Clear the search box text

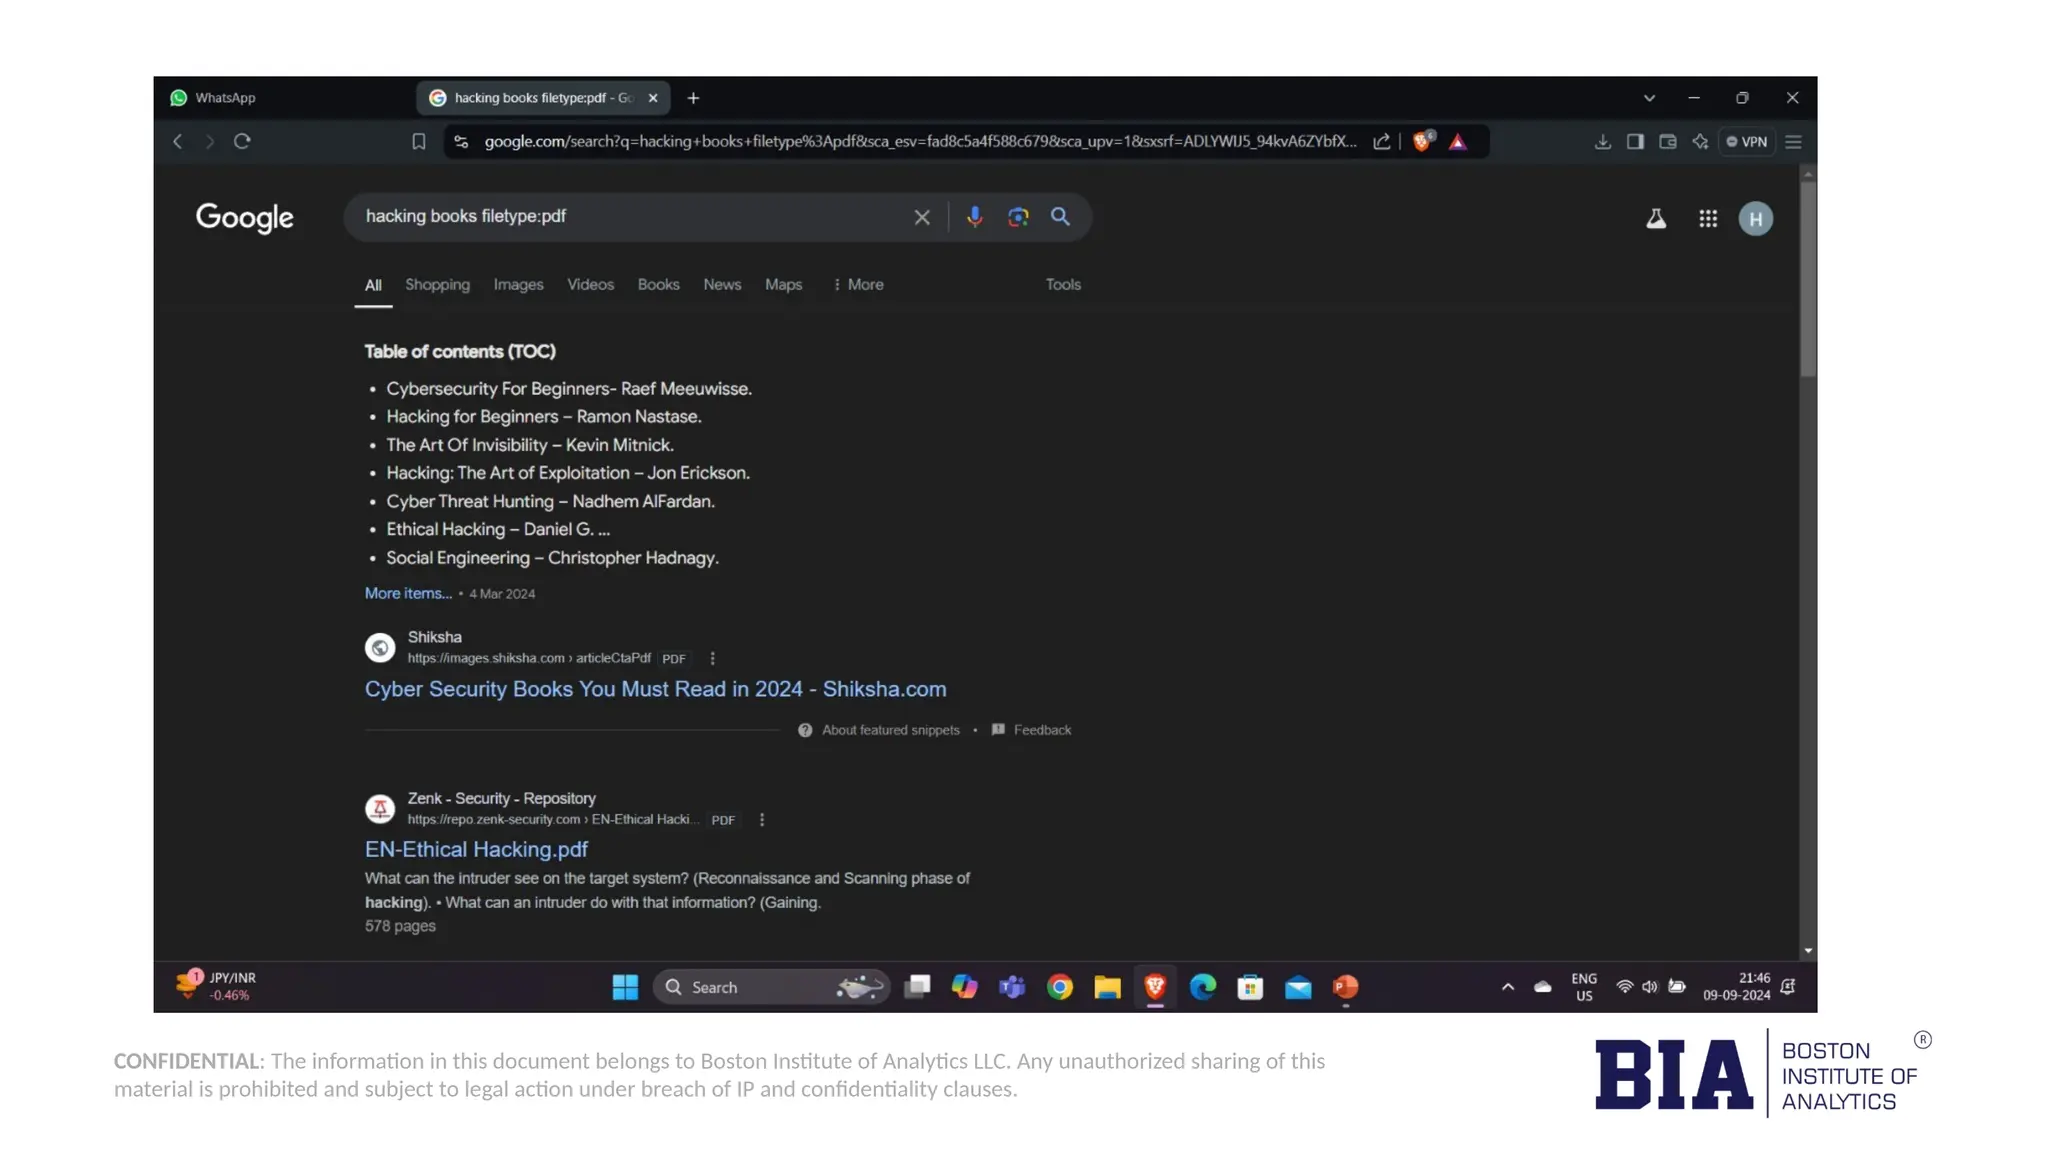921,217
